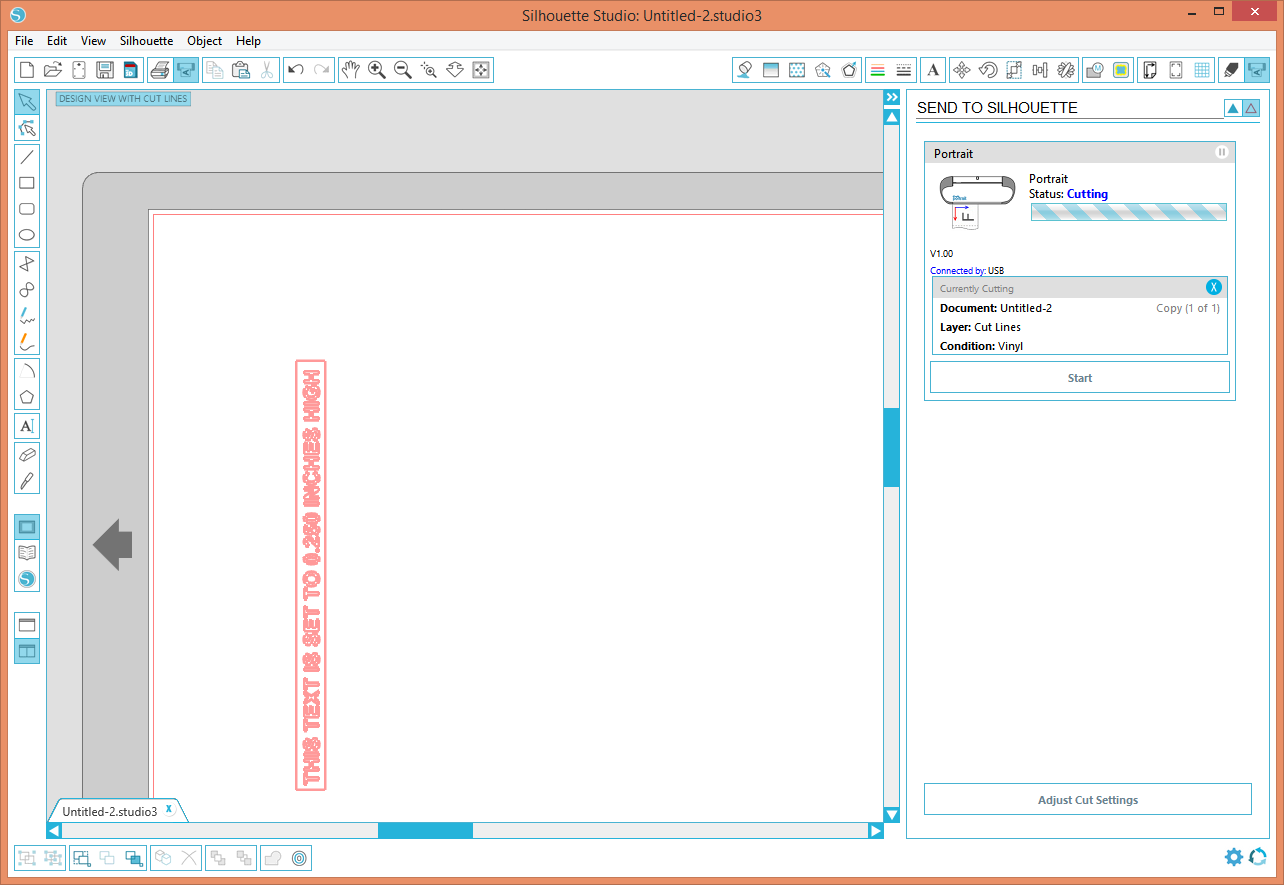
Task: Create a new document from toolbar
Action: tap(27, 70)
